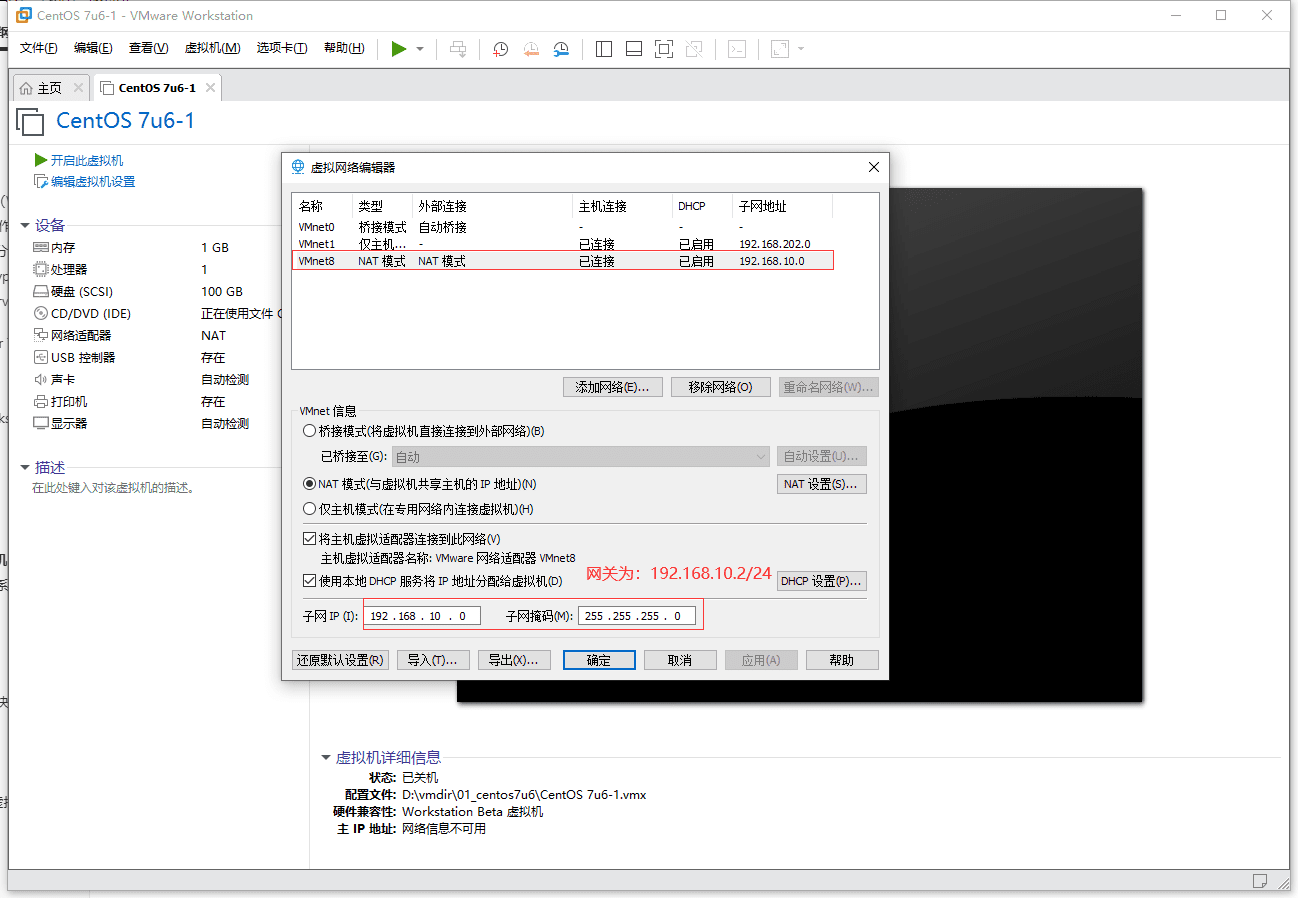Open the stretch display dropdown arrow
The height and width of the screenshot is (898, 1298).
pos(801,49)
